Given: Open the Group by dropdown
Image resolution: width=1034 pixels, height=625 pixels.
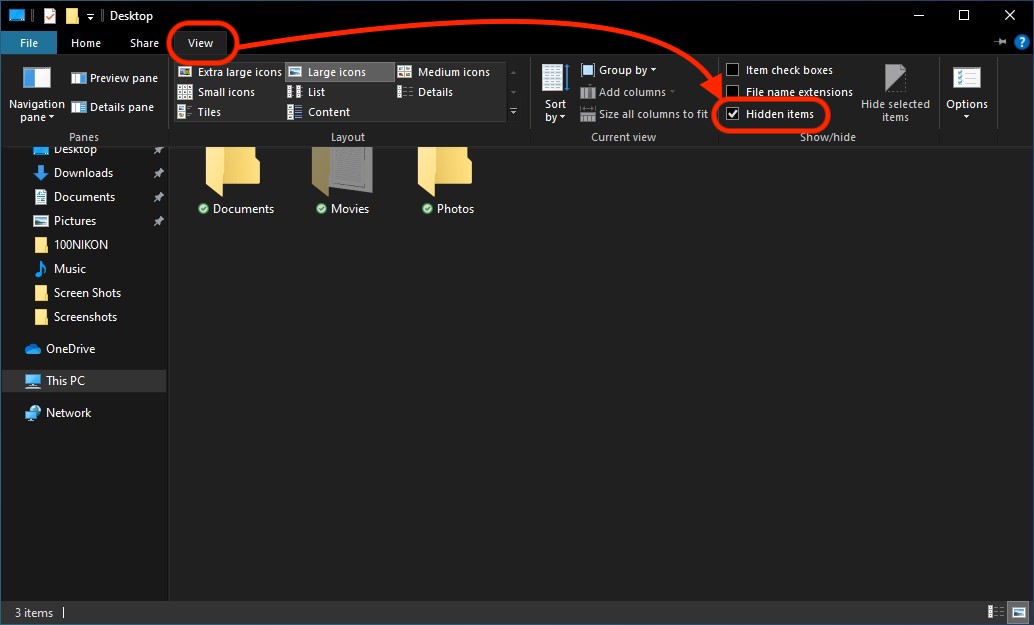Looking at the screenshot, I should [x=619, y=70].
